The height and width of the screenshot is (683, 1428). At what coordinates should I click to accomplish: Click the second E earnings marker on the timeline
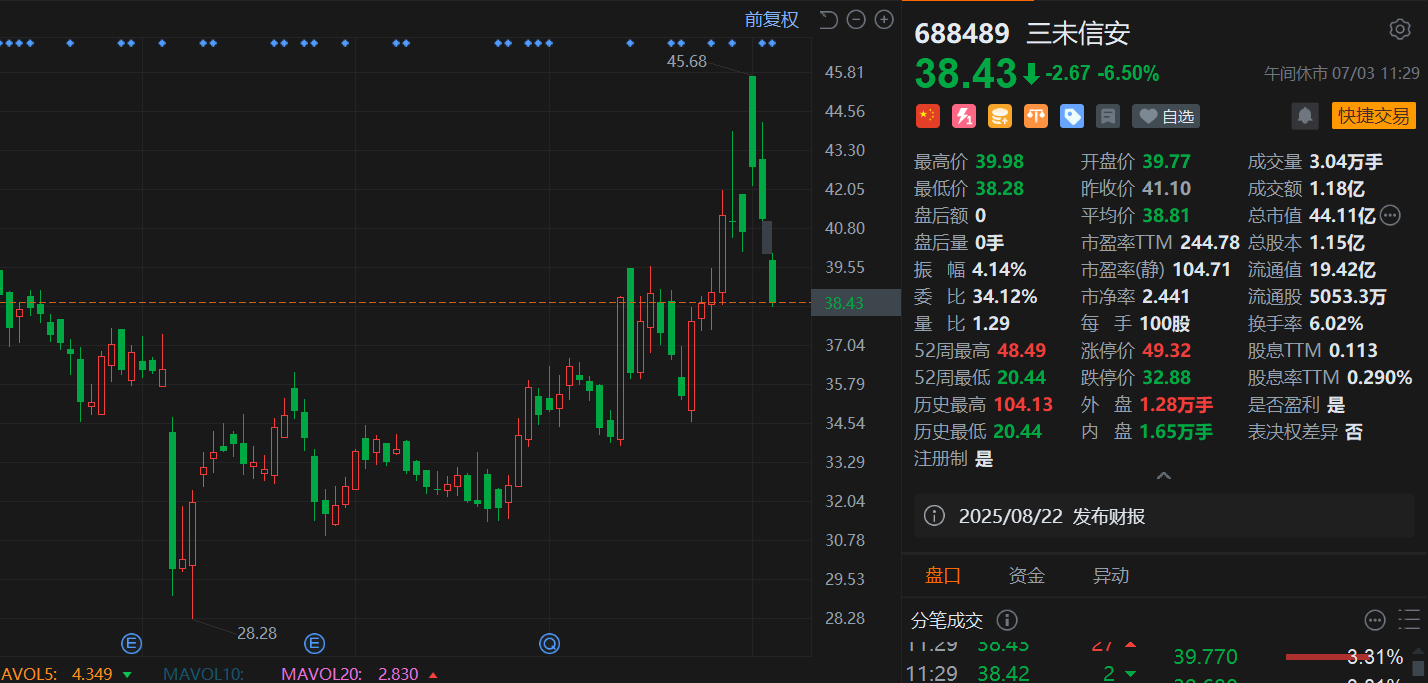pos(316,643)
